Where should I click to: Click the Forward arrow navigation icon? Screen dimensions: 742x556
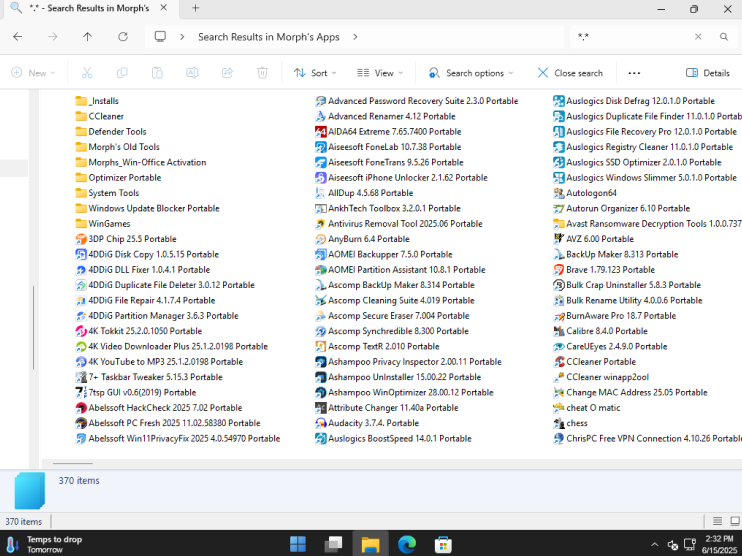click(x=53, y=37)
